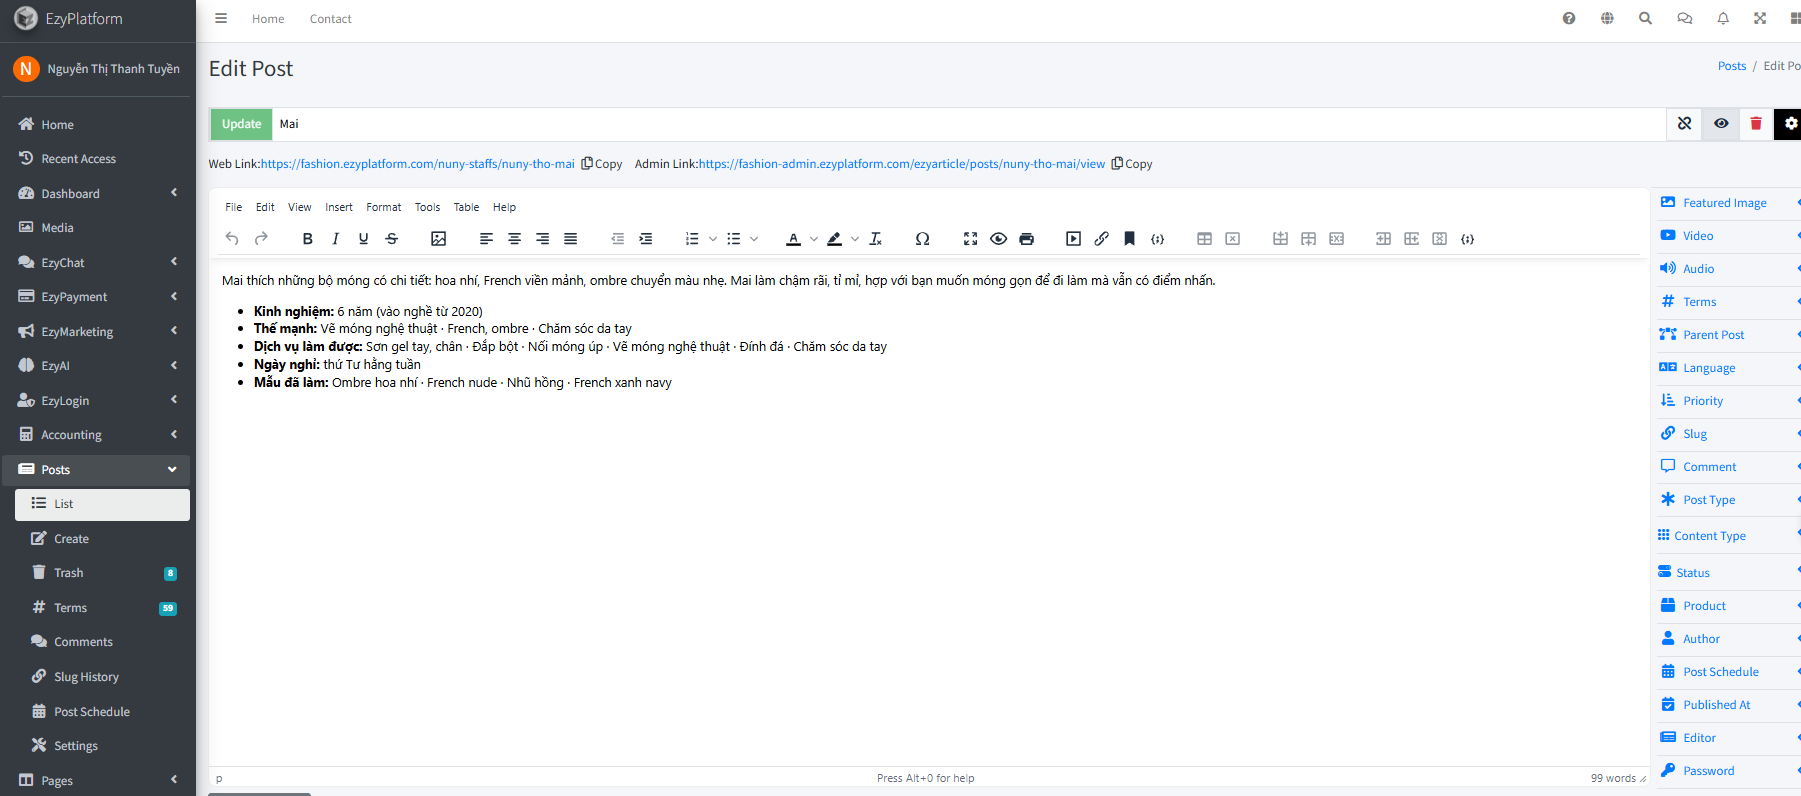Toggle italic formatting
This screenshot has width=1801, height=796.
click(336, 239)
